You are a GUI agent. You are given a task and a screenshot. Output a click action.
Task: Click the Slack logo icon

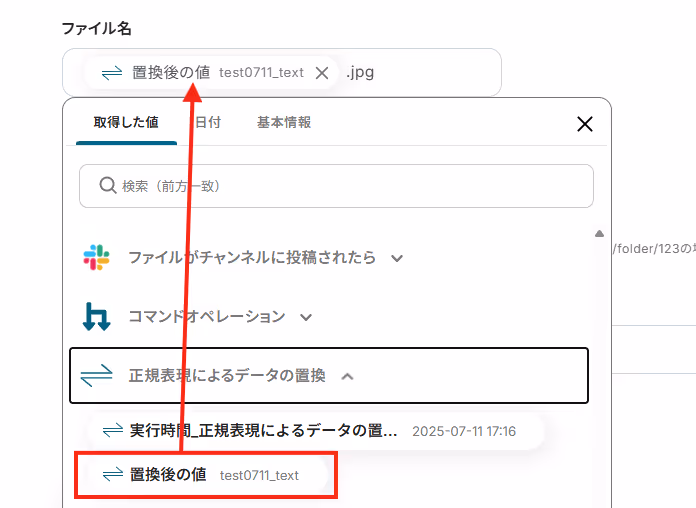tap(96, 258)
